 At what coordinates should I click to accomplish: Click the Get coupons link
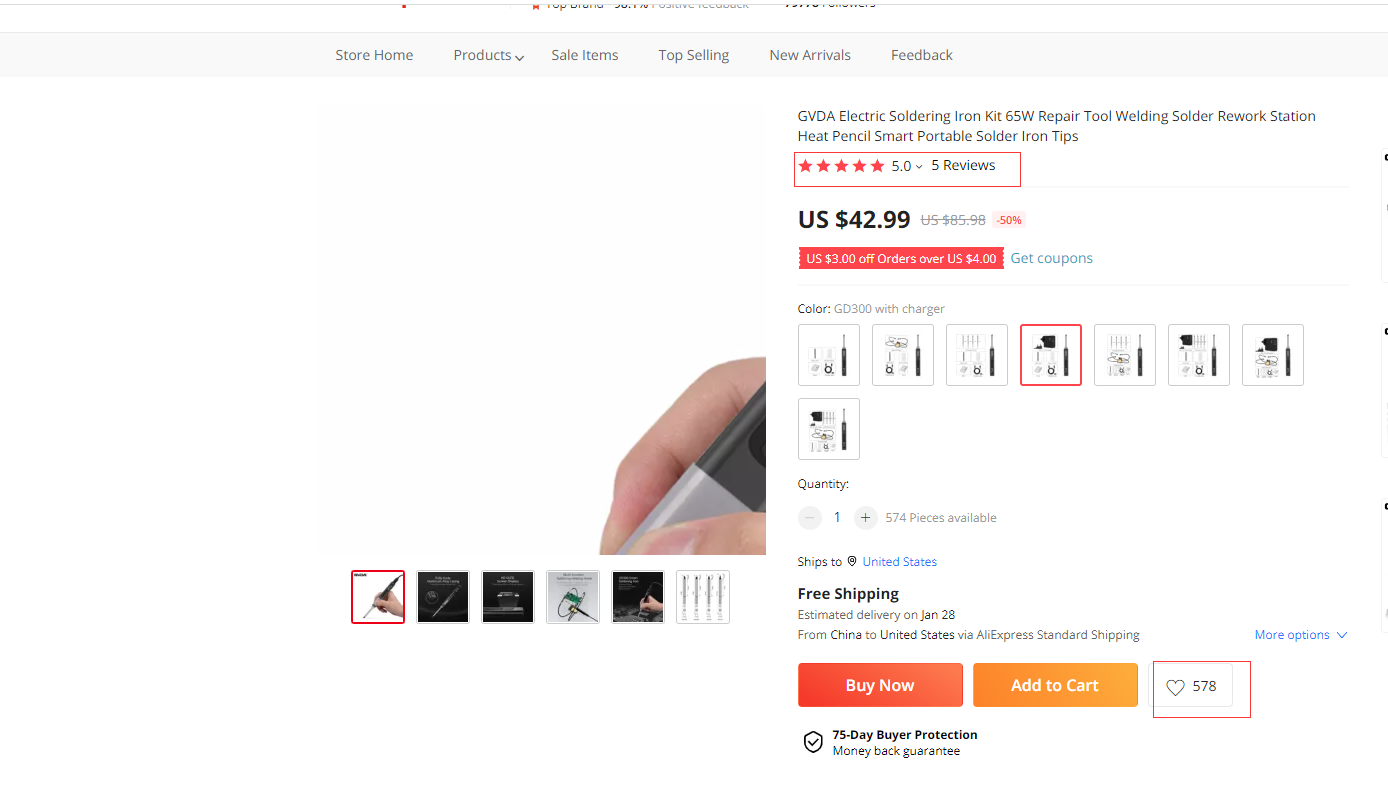(x=1051, y=258)
